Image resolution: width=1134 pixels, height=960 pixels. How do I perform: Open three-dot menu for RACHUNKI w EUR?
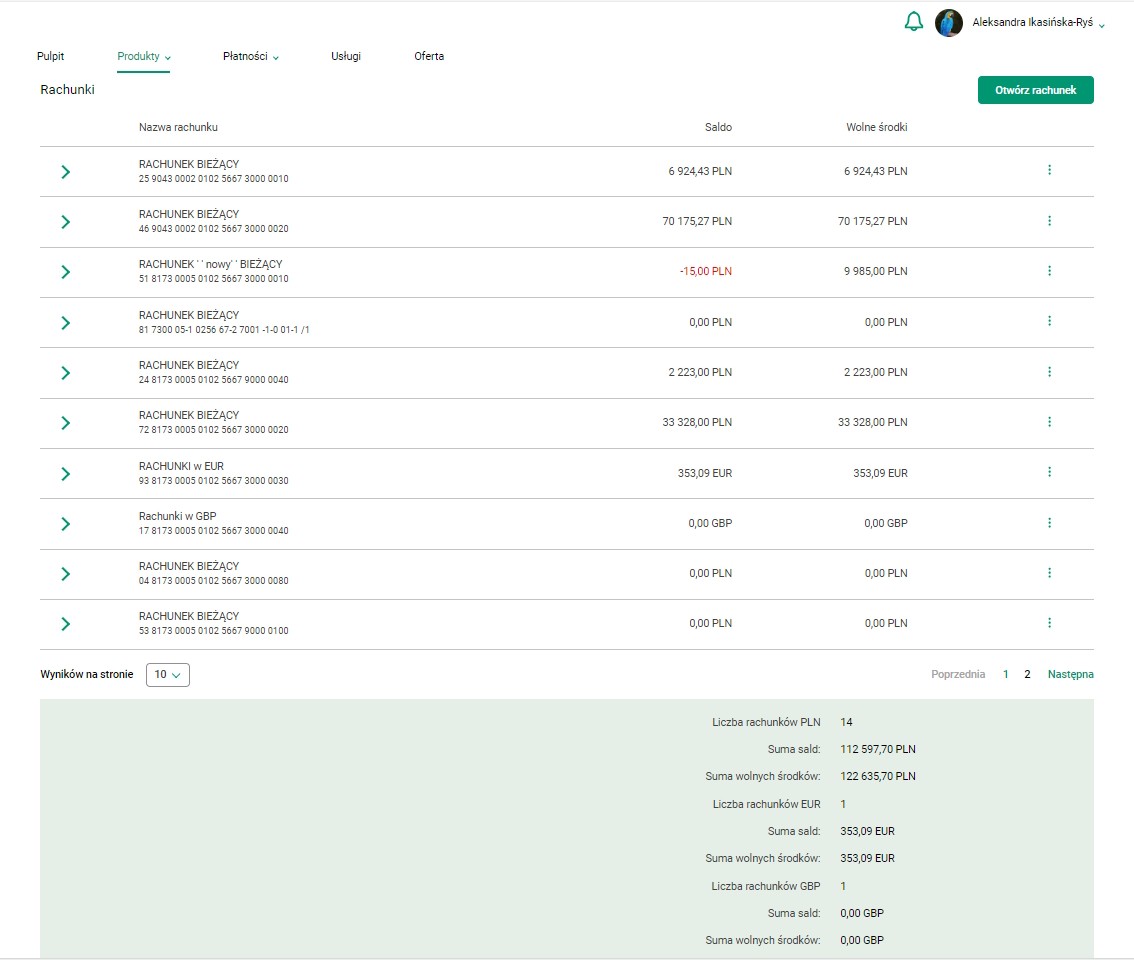coord(1049,472)
